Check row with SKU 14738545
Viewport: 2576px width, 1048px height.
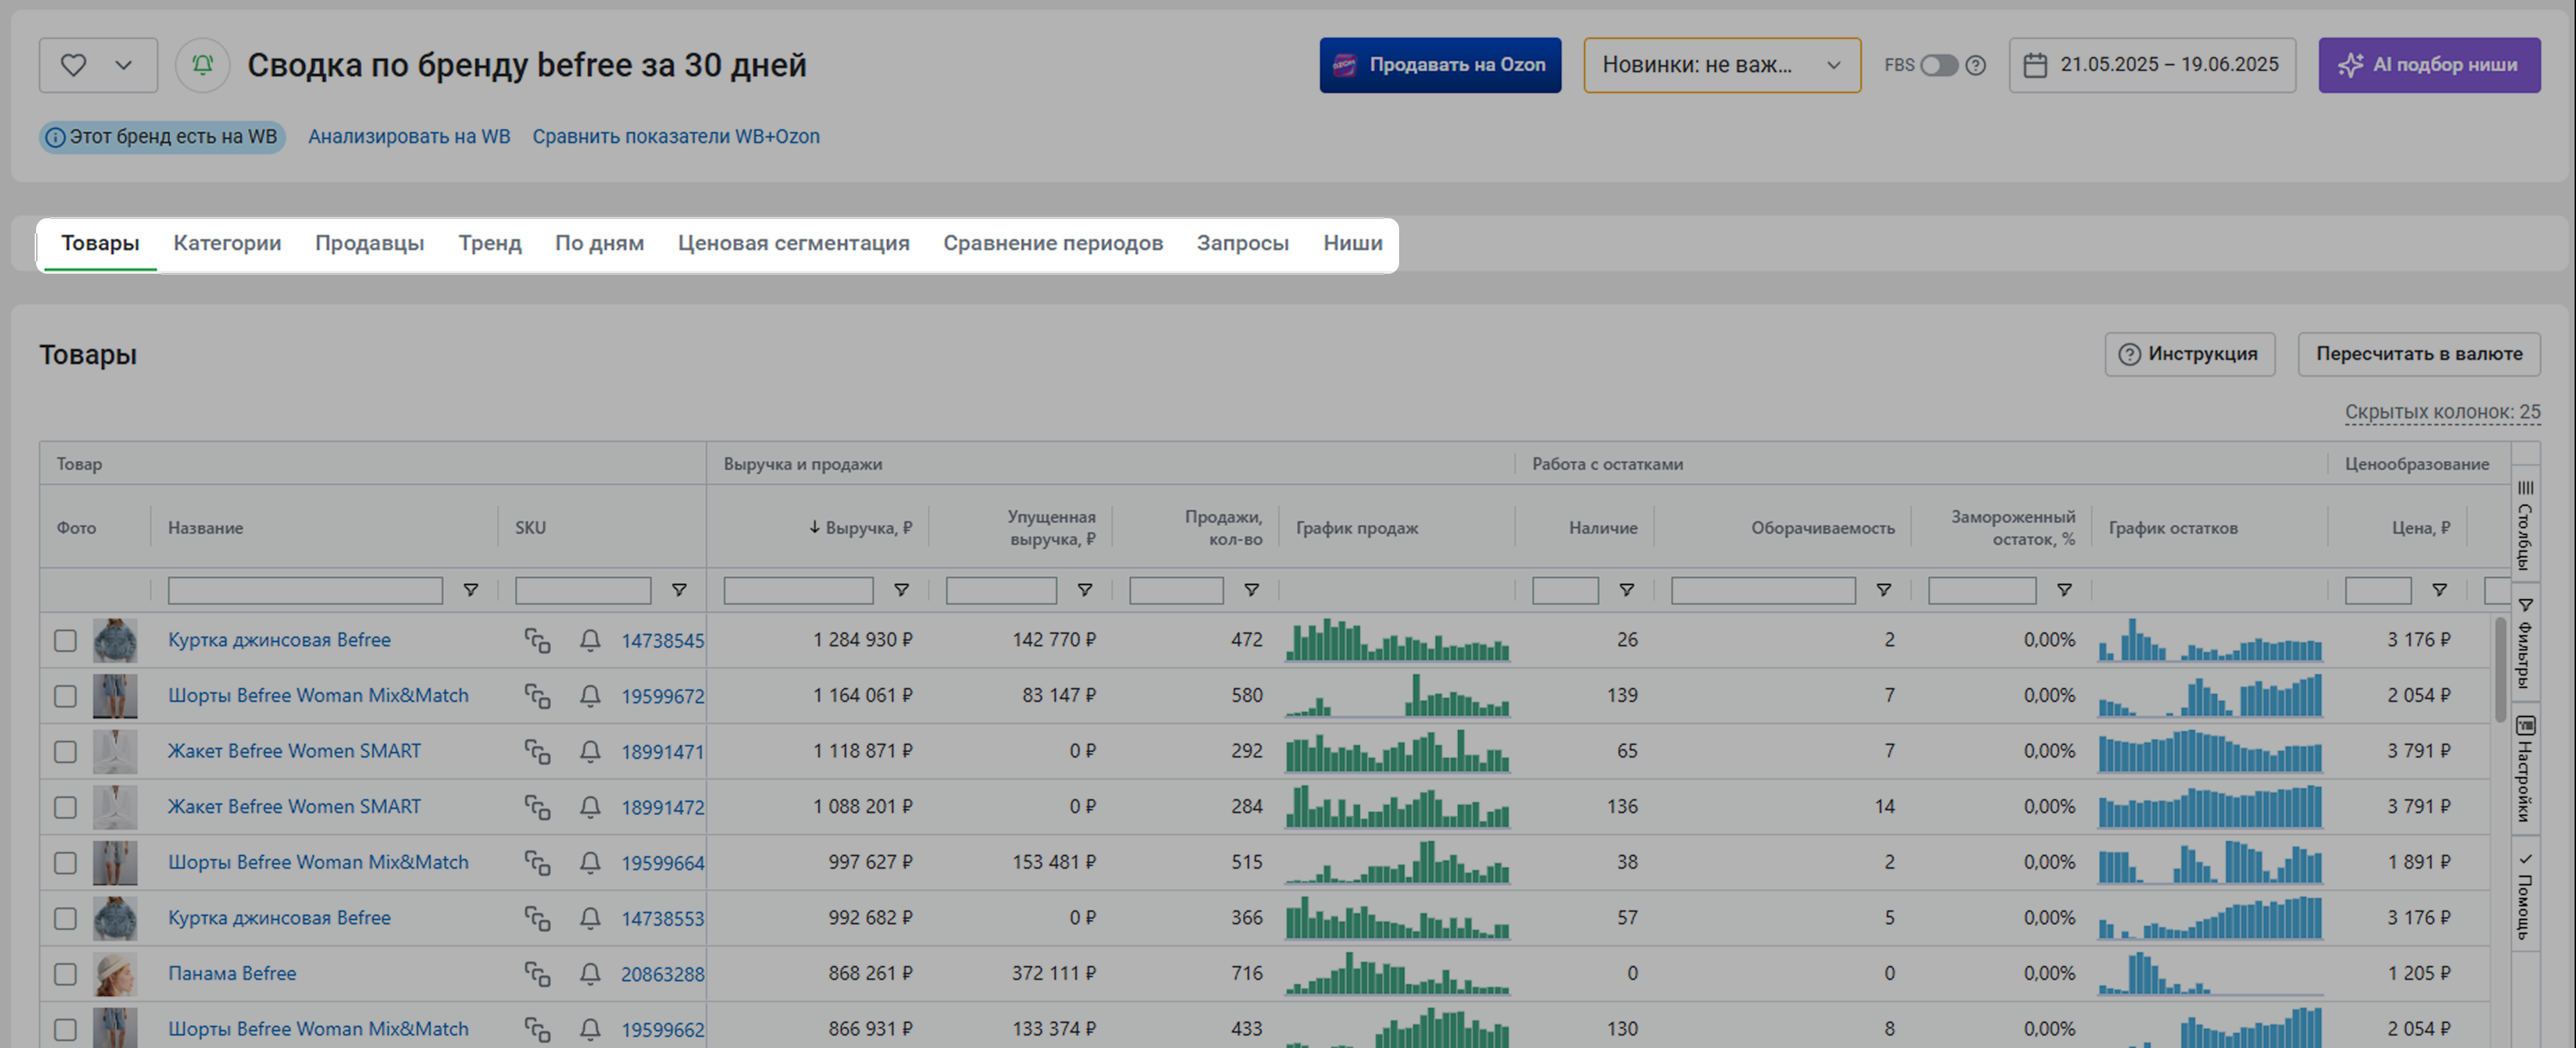coord(65,641)
